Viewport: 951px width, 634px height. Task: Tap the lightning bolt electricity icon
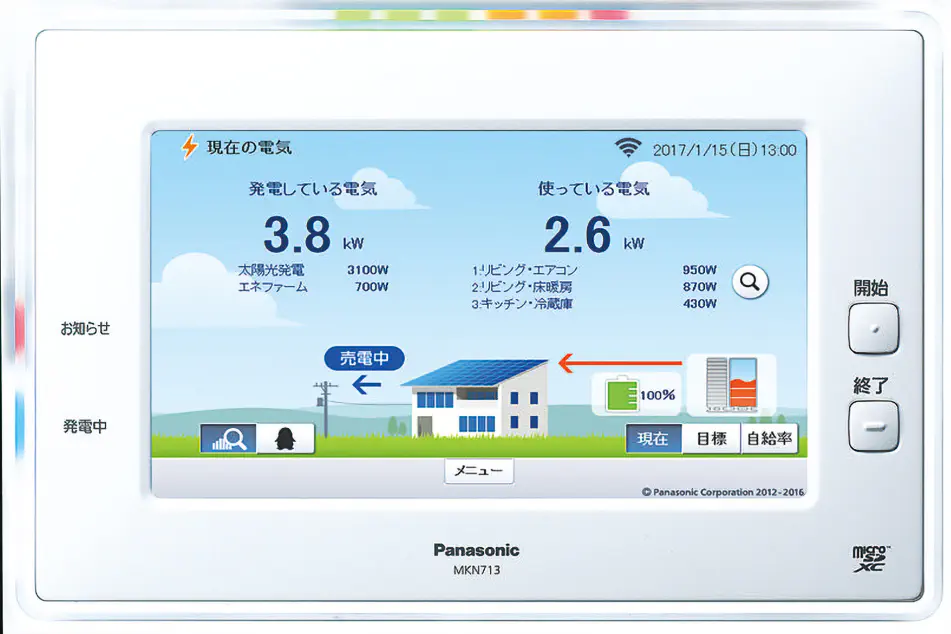[190, 147]
